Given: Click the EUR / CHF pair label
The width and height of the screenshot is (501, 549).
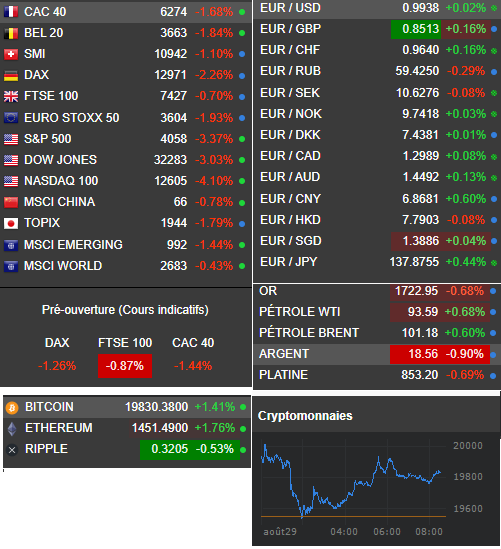Looking at the screenshot, I should [x=290, y=50].
